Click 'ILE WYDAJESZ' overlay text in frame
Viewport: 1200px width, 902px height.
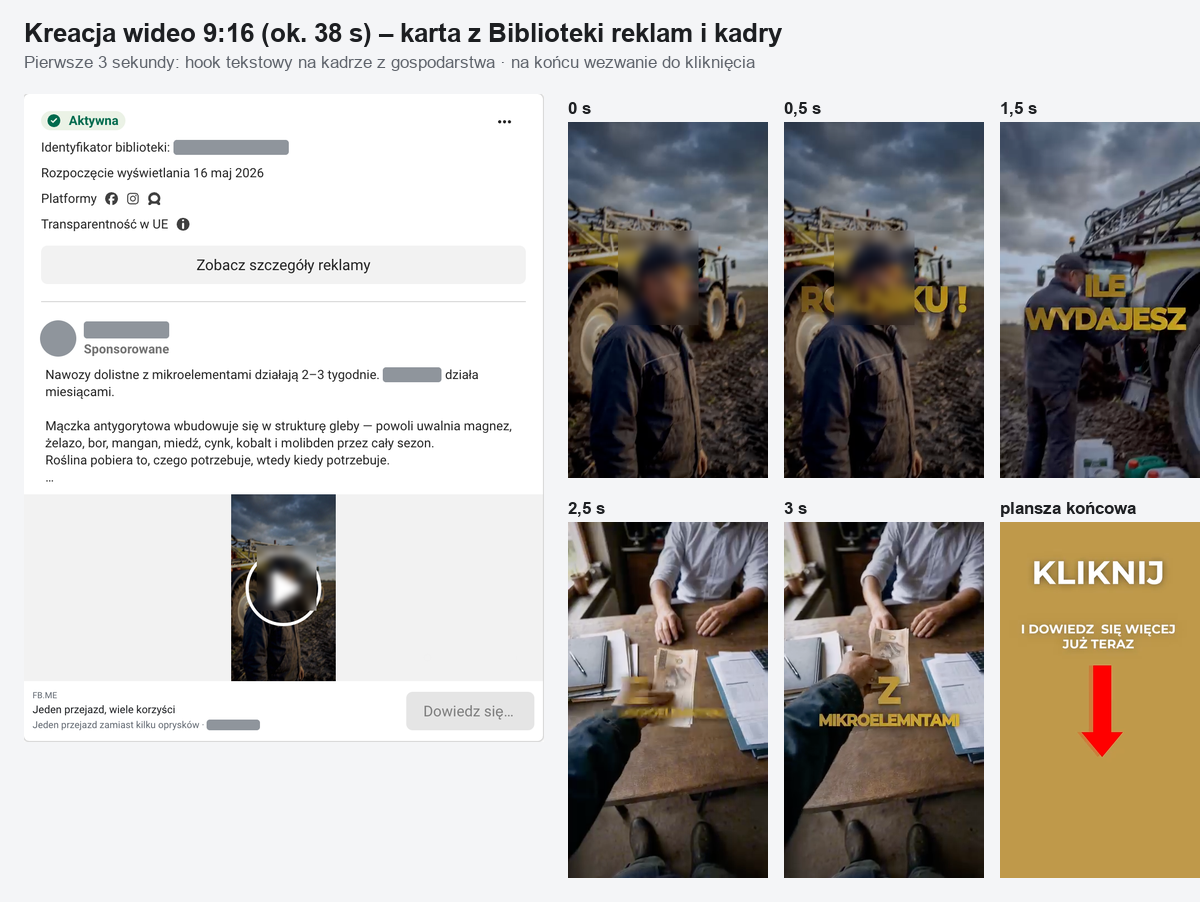[x=1106, y=304]
